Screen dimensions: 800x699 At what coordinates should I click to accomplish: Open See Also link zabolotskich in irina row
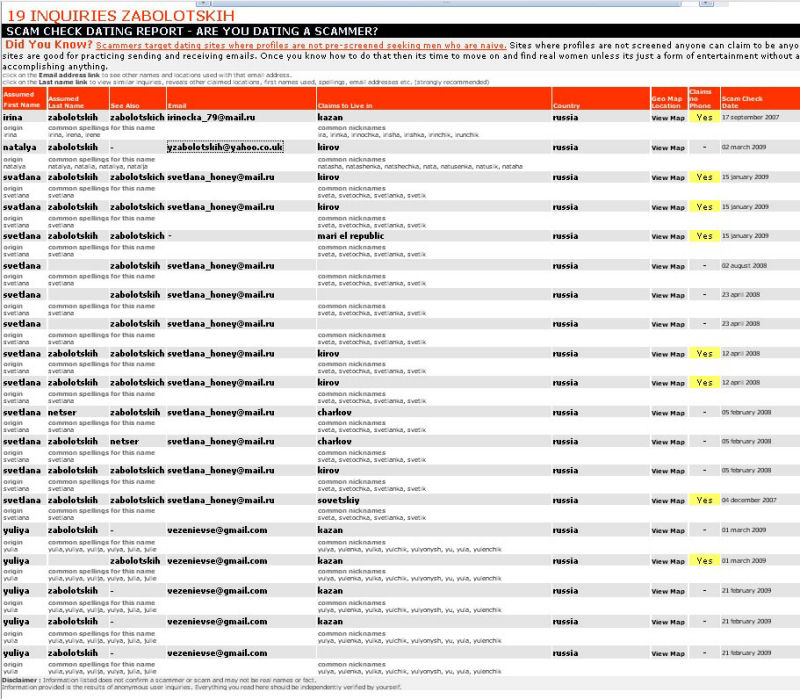coord(137,117)
